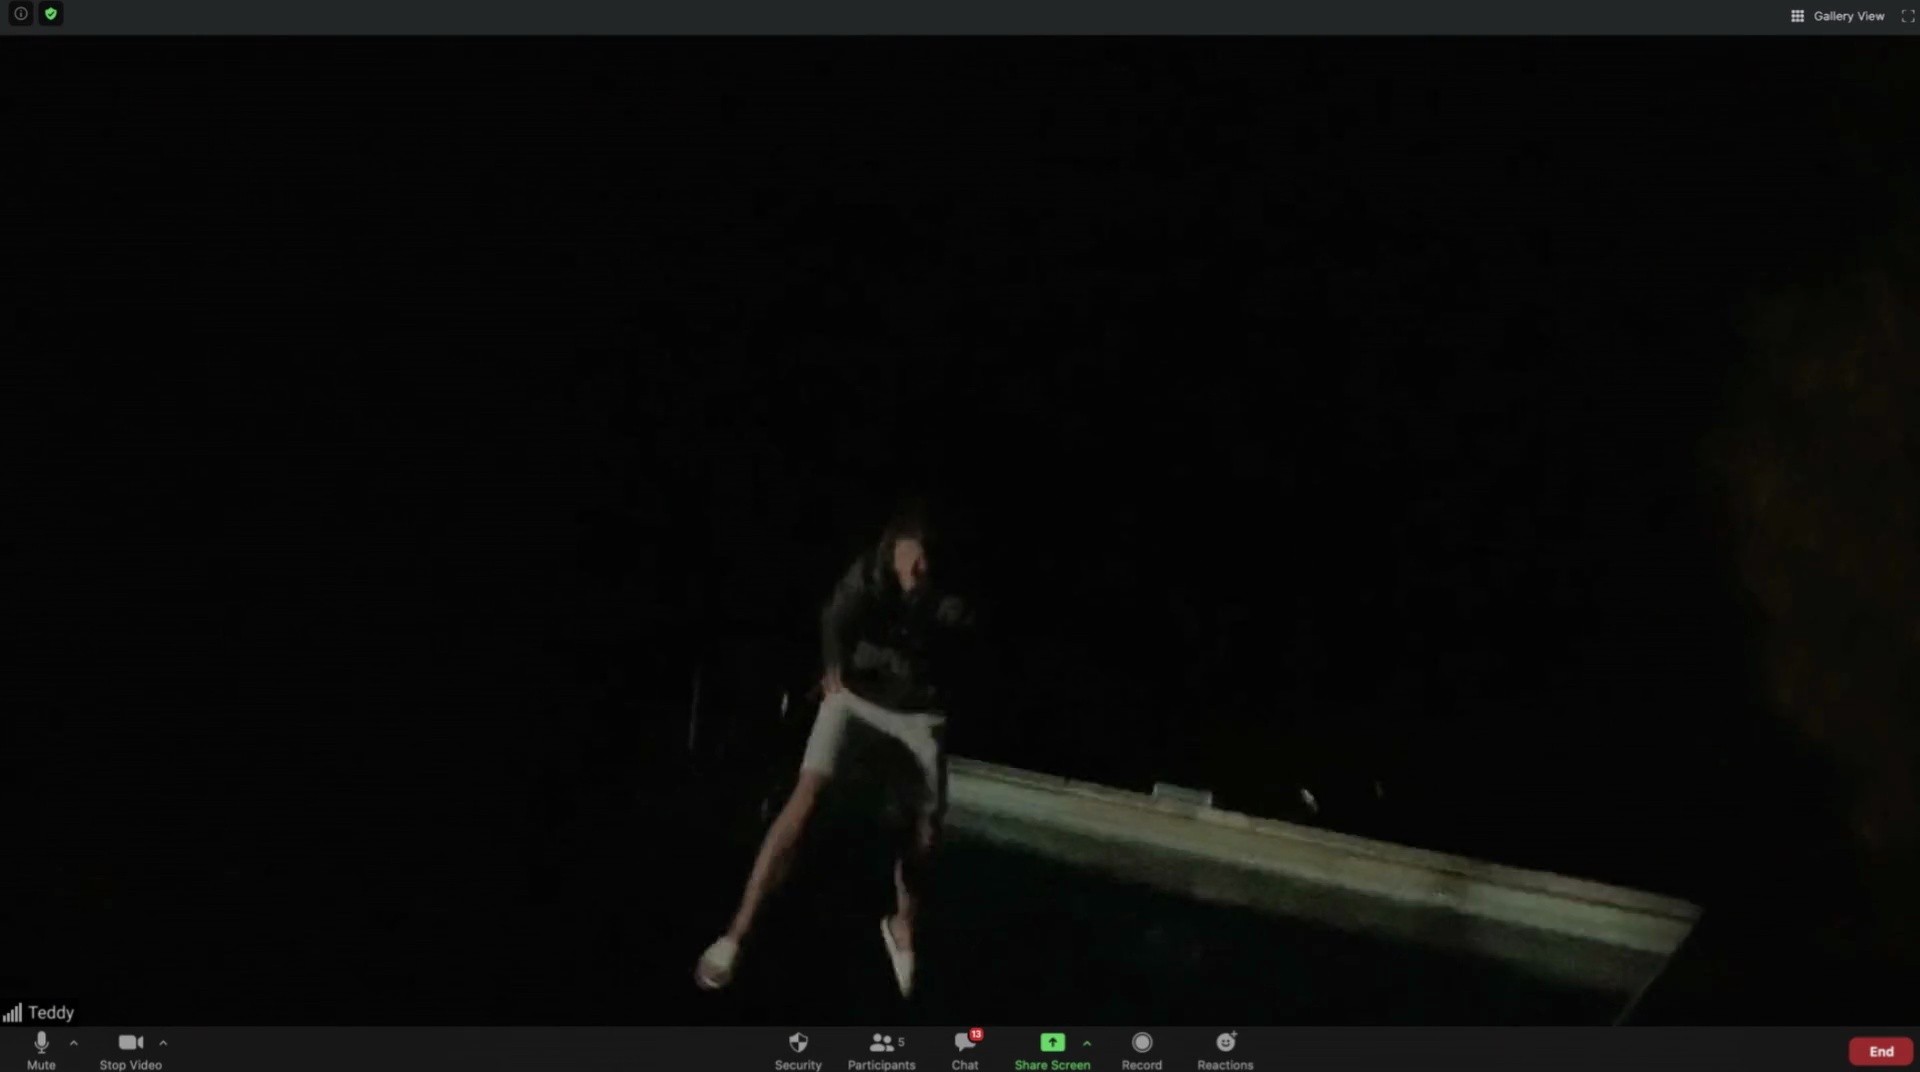1920x1072 pixels.
Task: Open the Security menu
Action: pyautogui.click(x=798, y=1049)
